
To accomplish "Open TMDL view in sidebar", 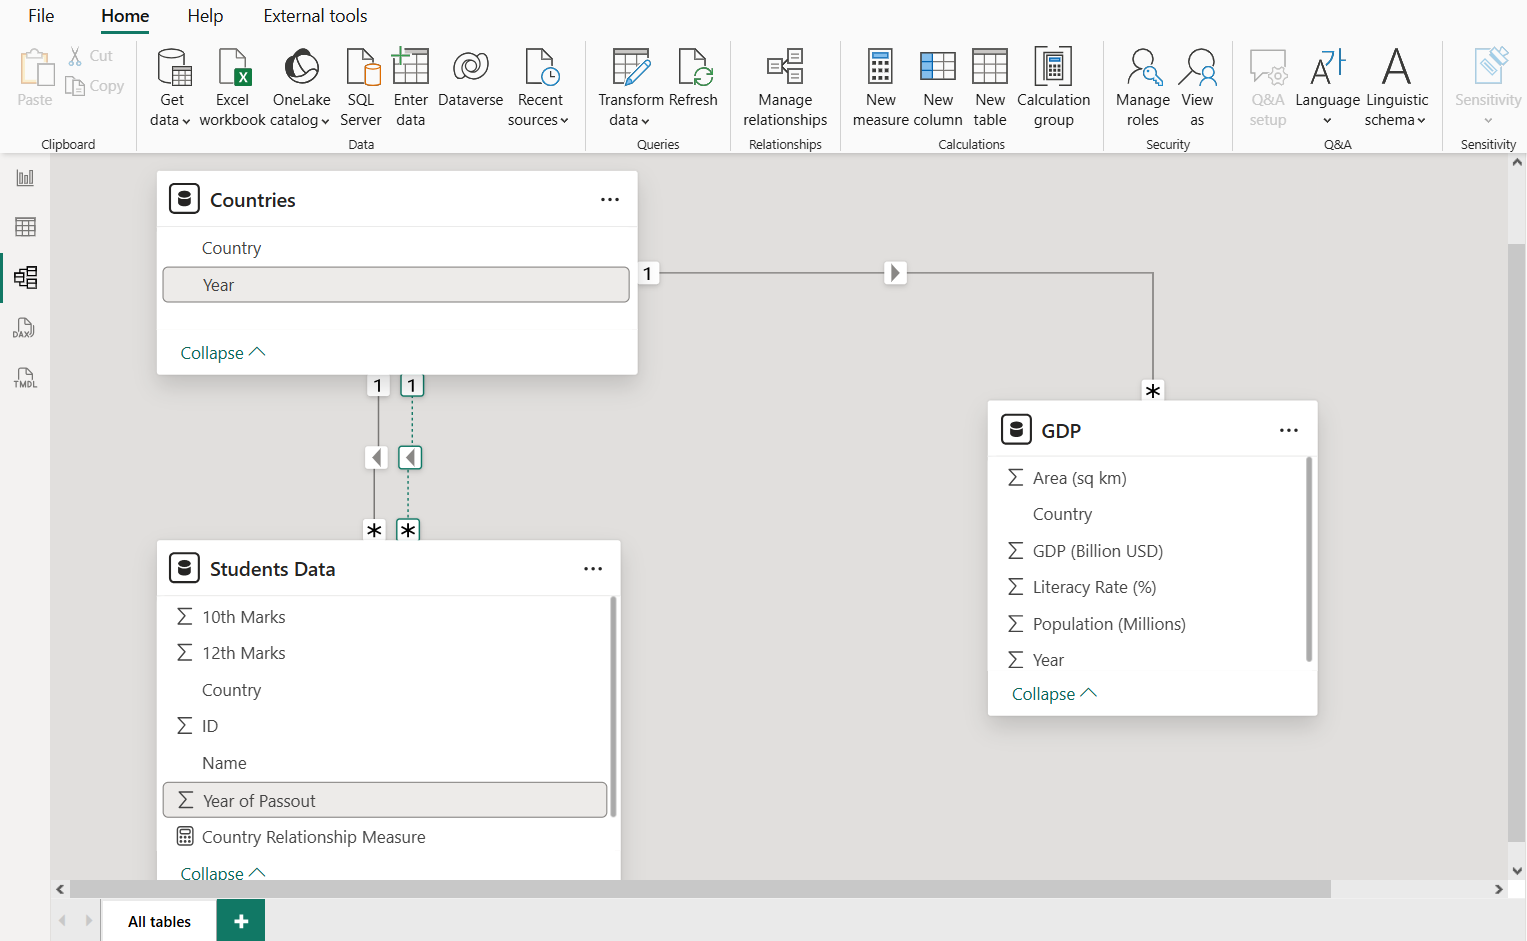I will click(x=25, y=378).
